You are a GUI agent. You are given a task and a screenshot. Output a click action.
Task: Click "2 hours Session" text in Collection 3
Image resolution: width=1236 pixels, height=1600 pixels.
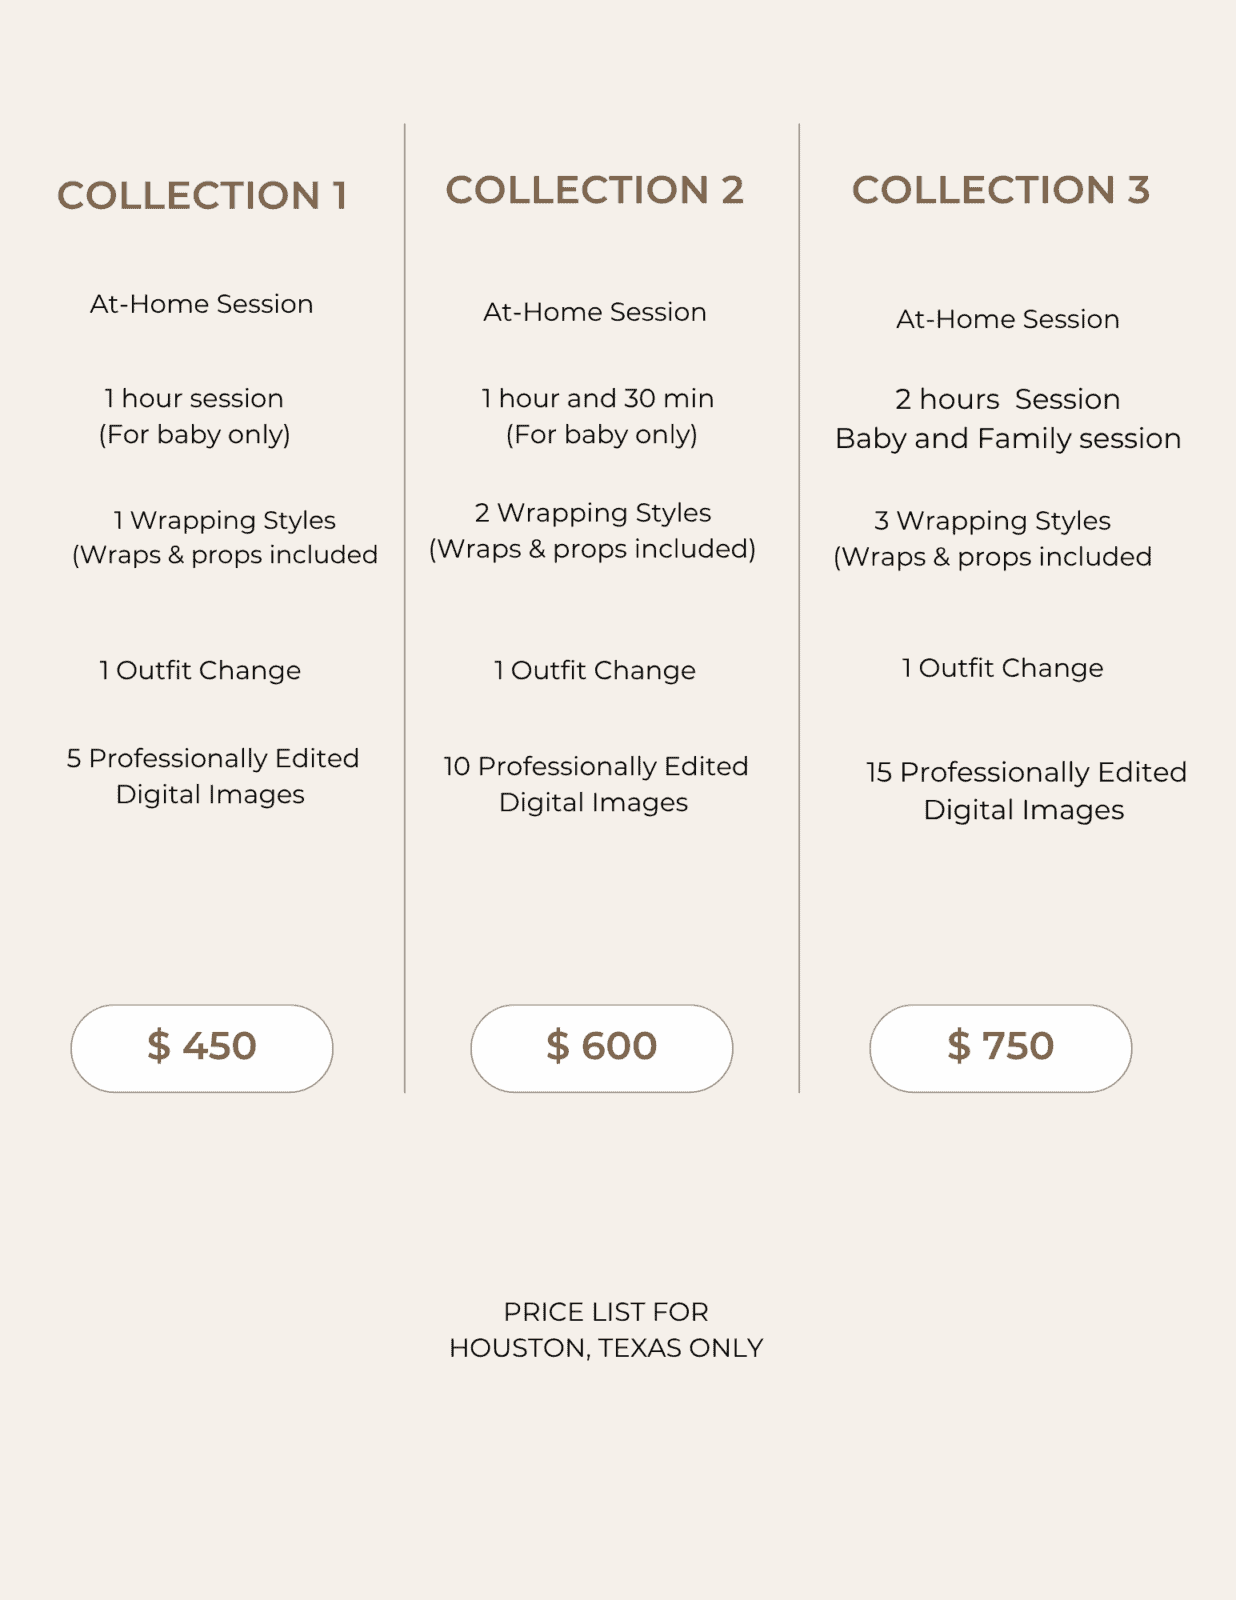coord(1007,399)
